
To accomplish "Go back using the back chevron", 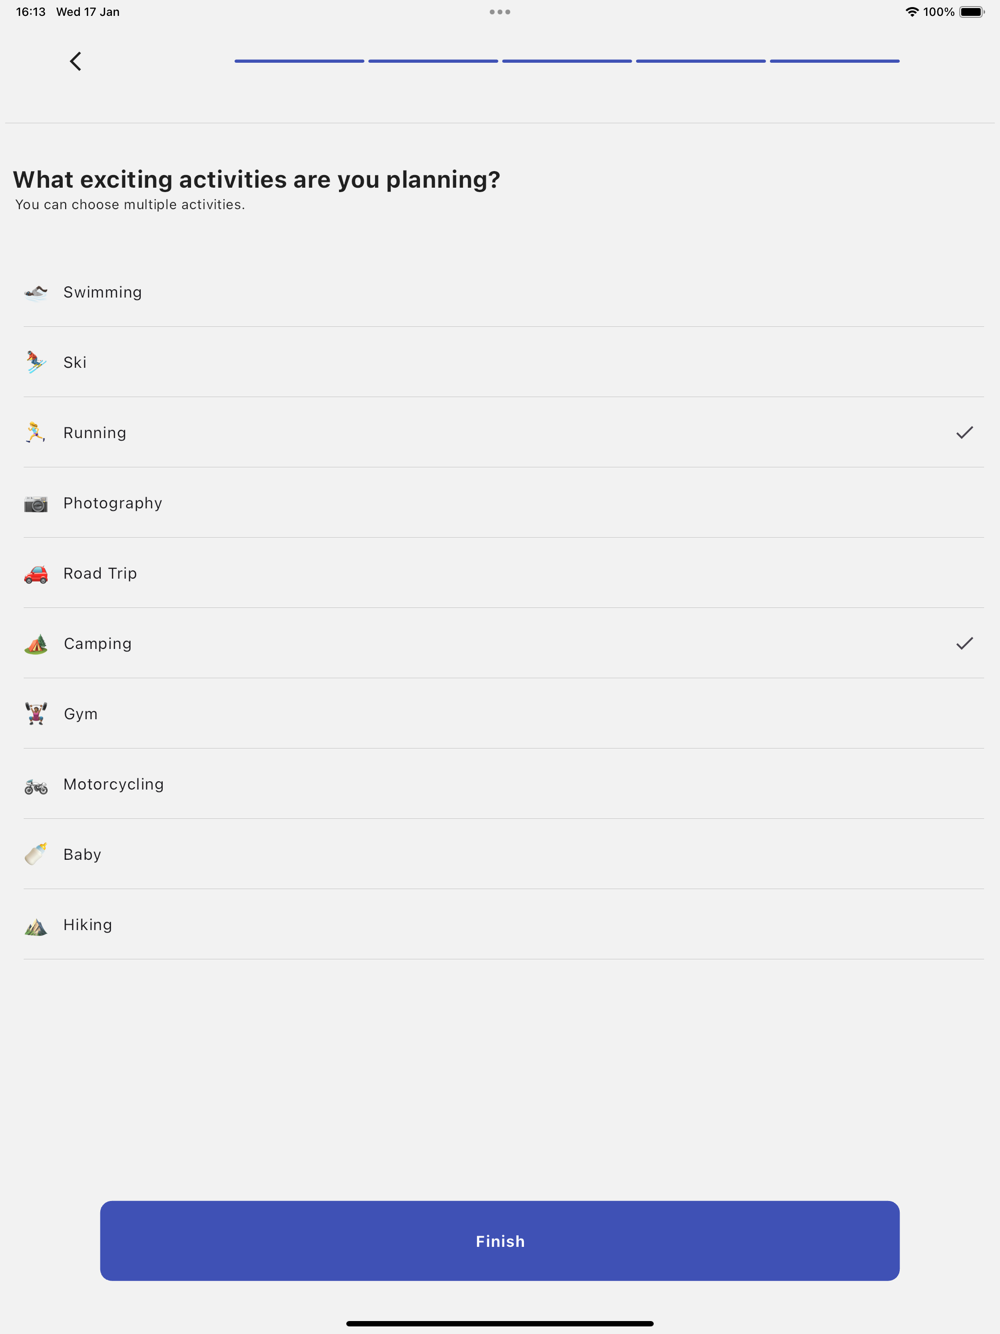I will [x=75, y=61].
